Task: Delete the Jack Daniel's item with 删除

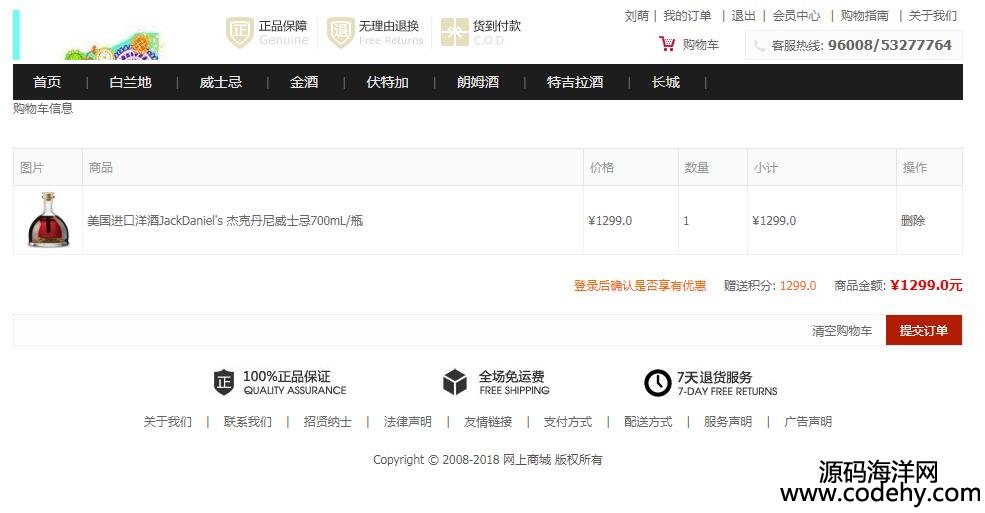Action: click(913, 220)
